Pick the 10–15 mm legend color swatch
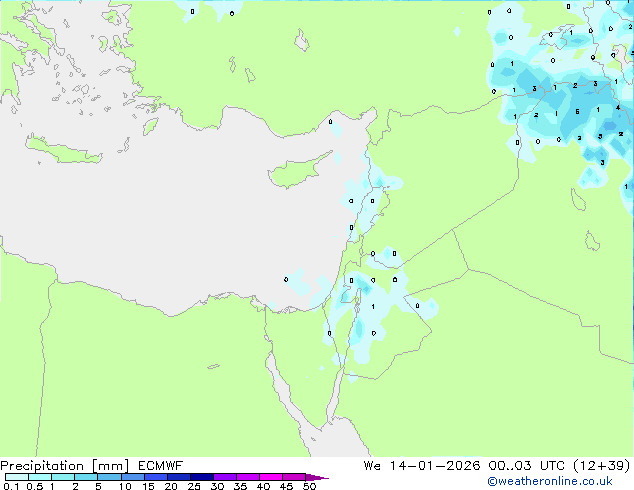 click(132, 477)
